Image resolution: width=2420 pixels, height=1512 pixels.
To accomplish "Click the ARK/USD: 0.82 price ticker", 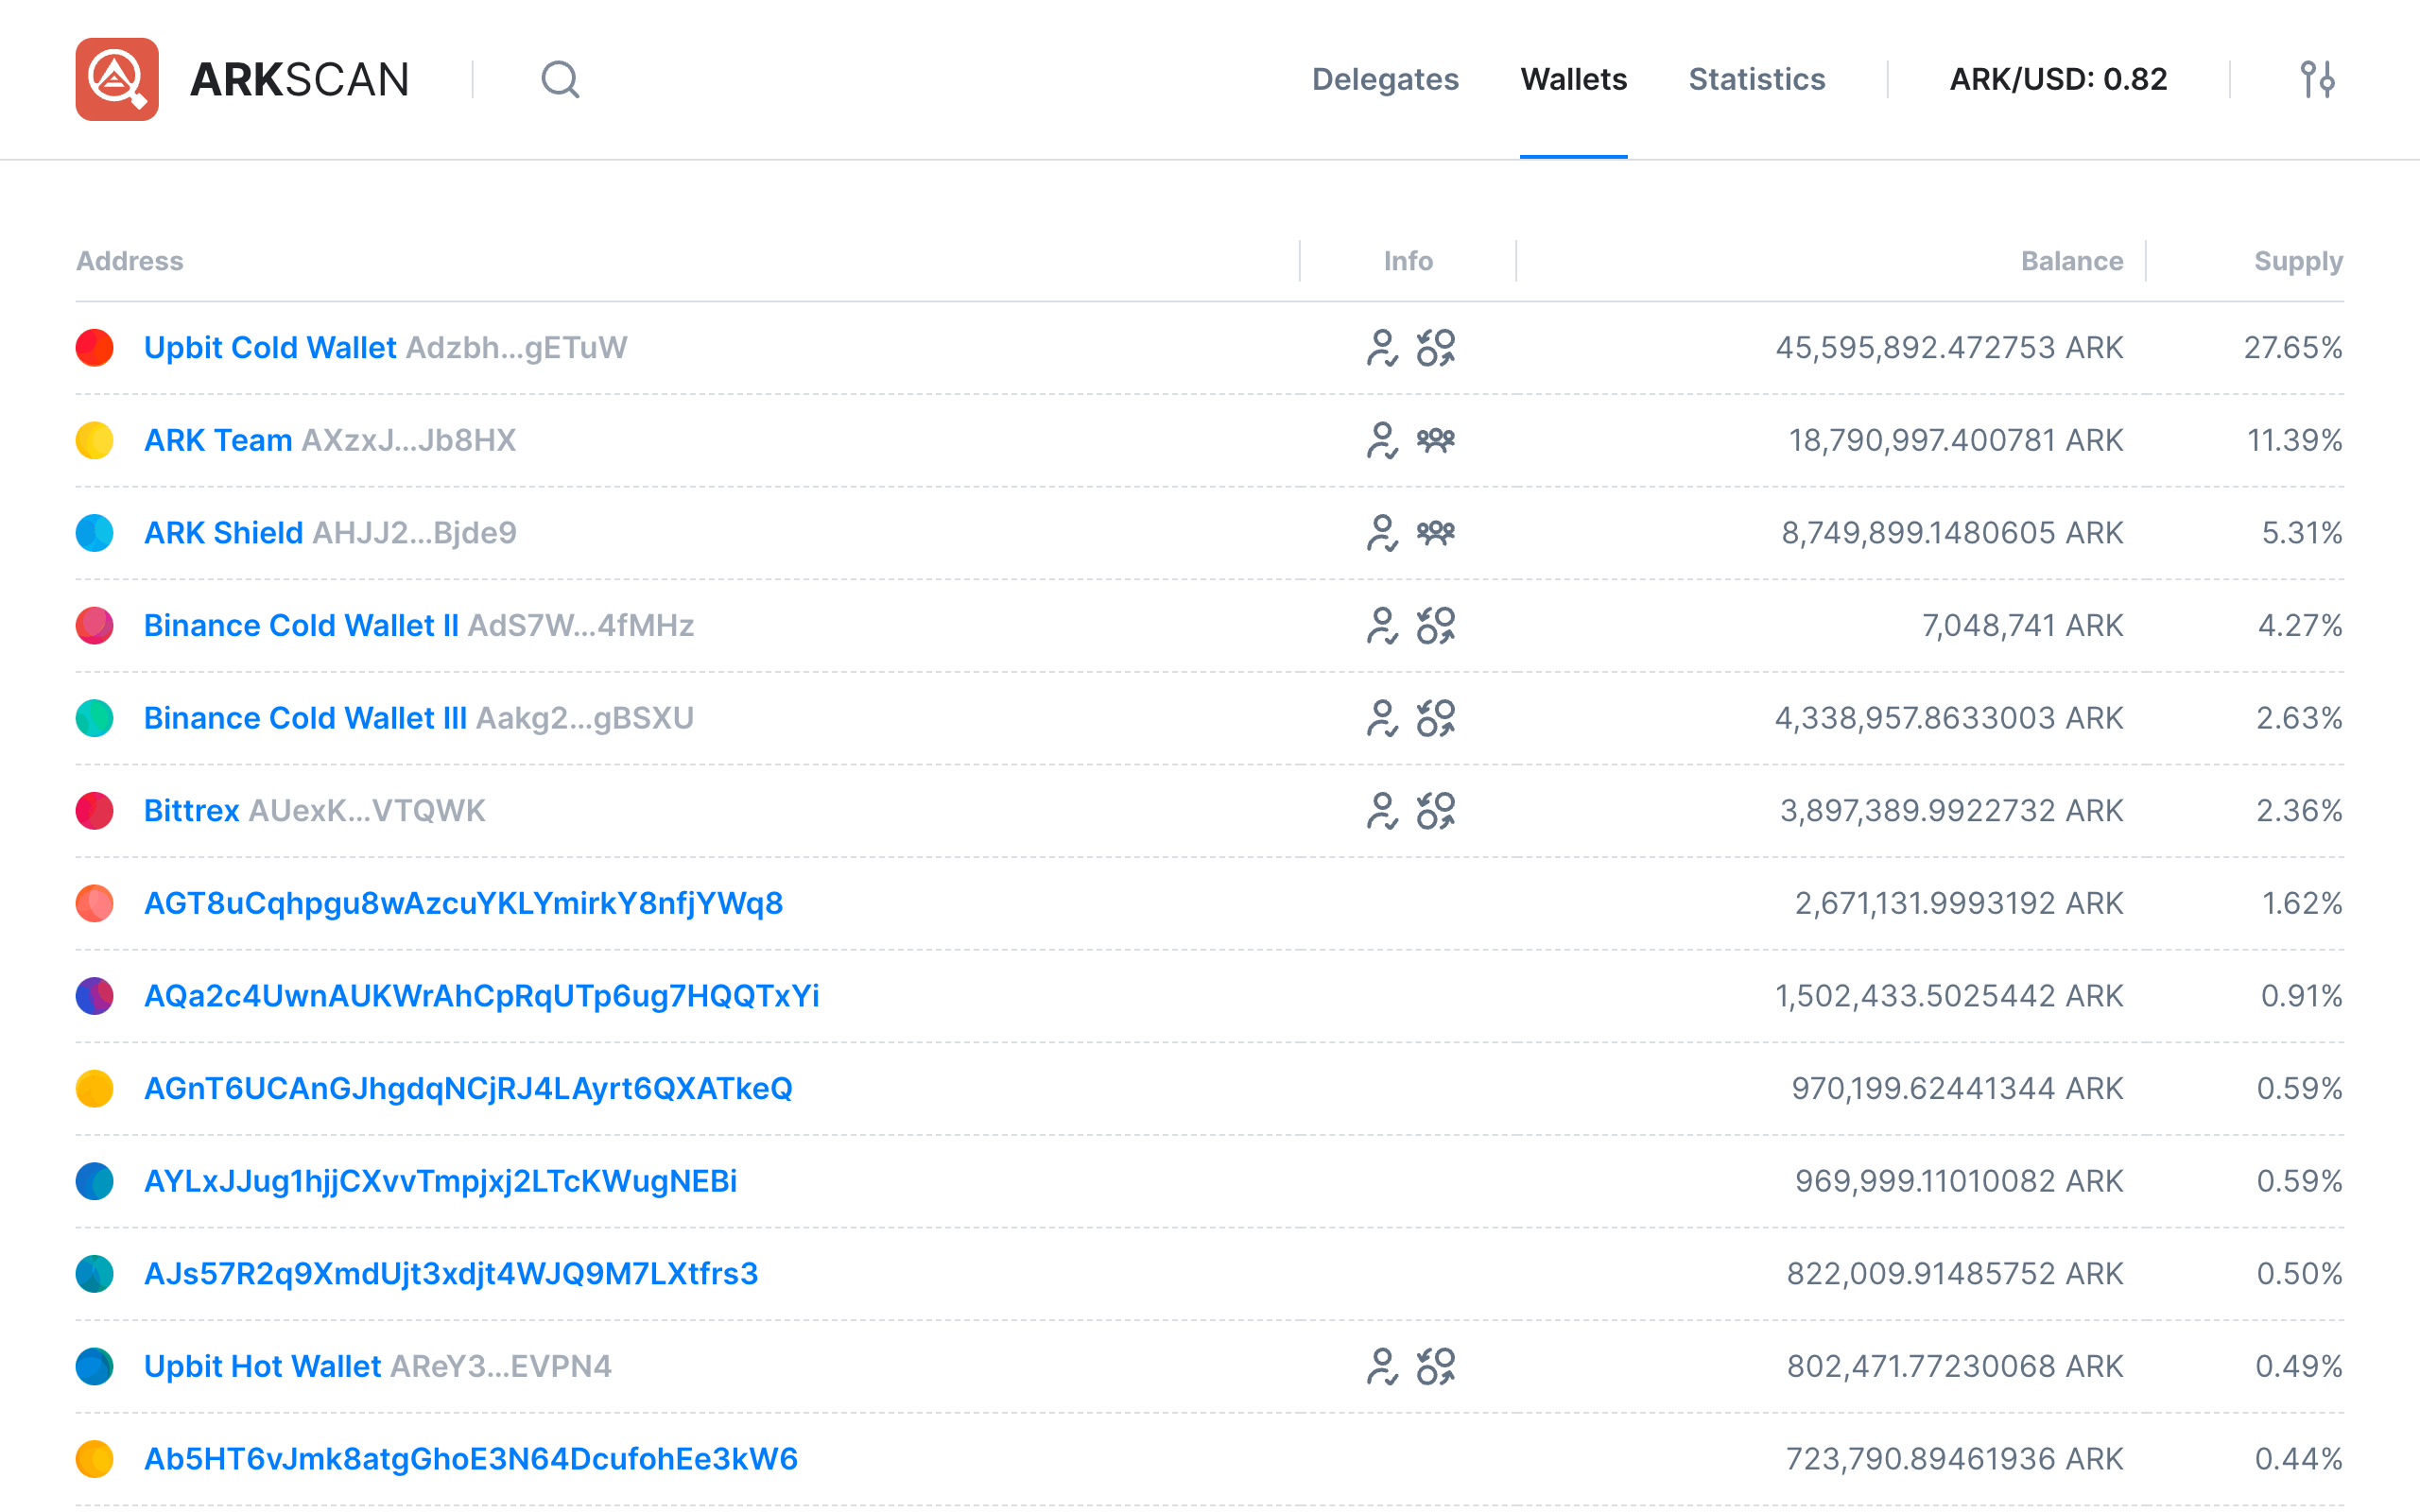I will point(2058,79).
